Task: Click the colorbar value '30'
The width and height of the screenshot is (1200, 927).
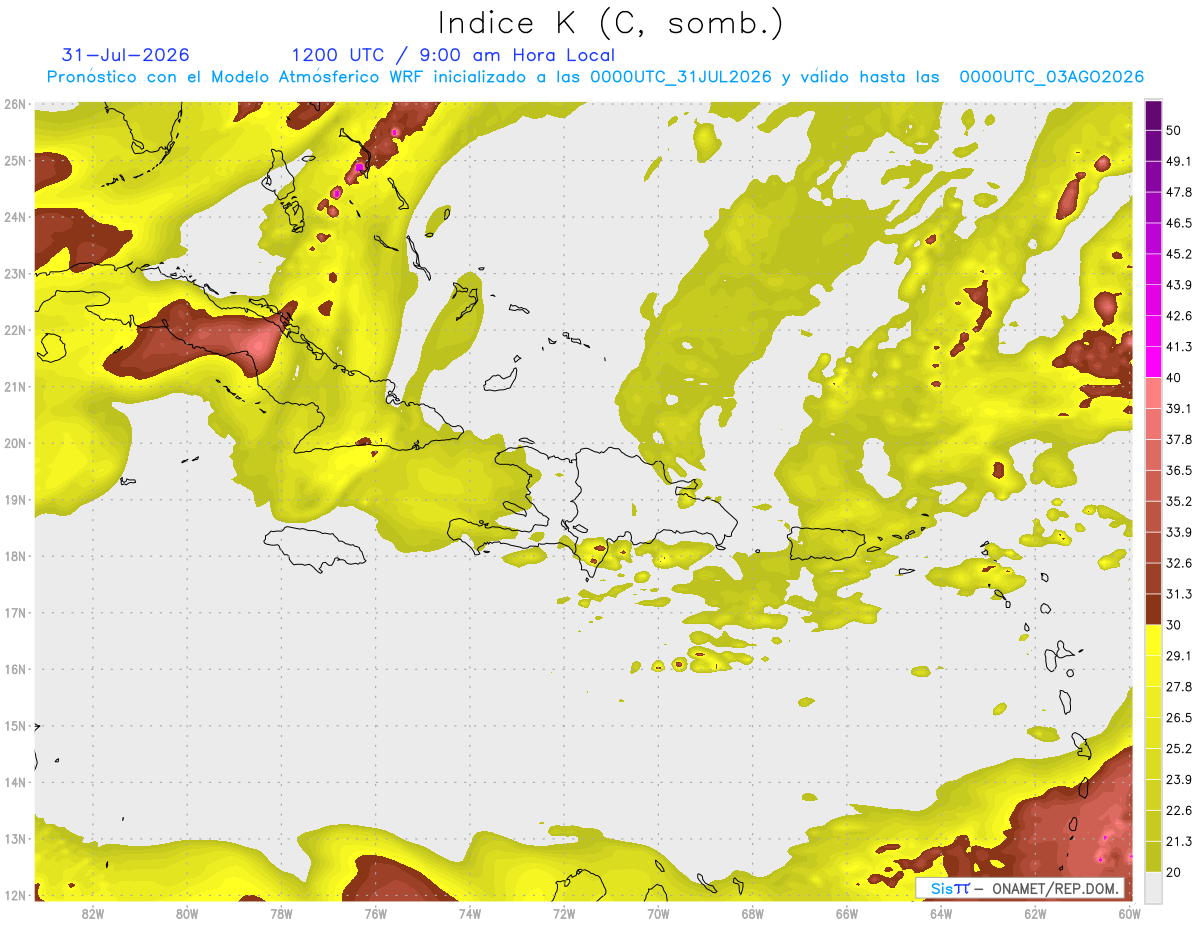Action: point(1174,625)
